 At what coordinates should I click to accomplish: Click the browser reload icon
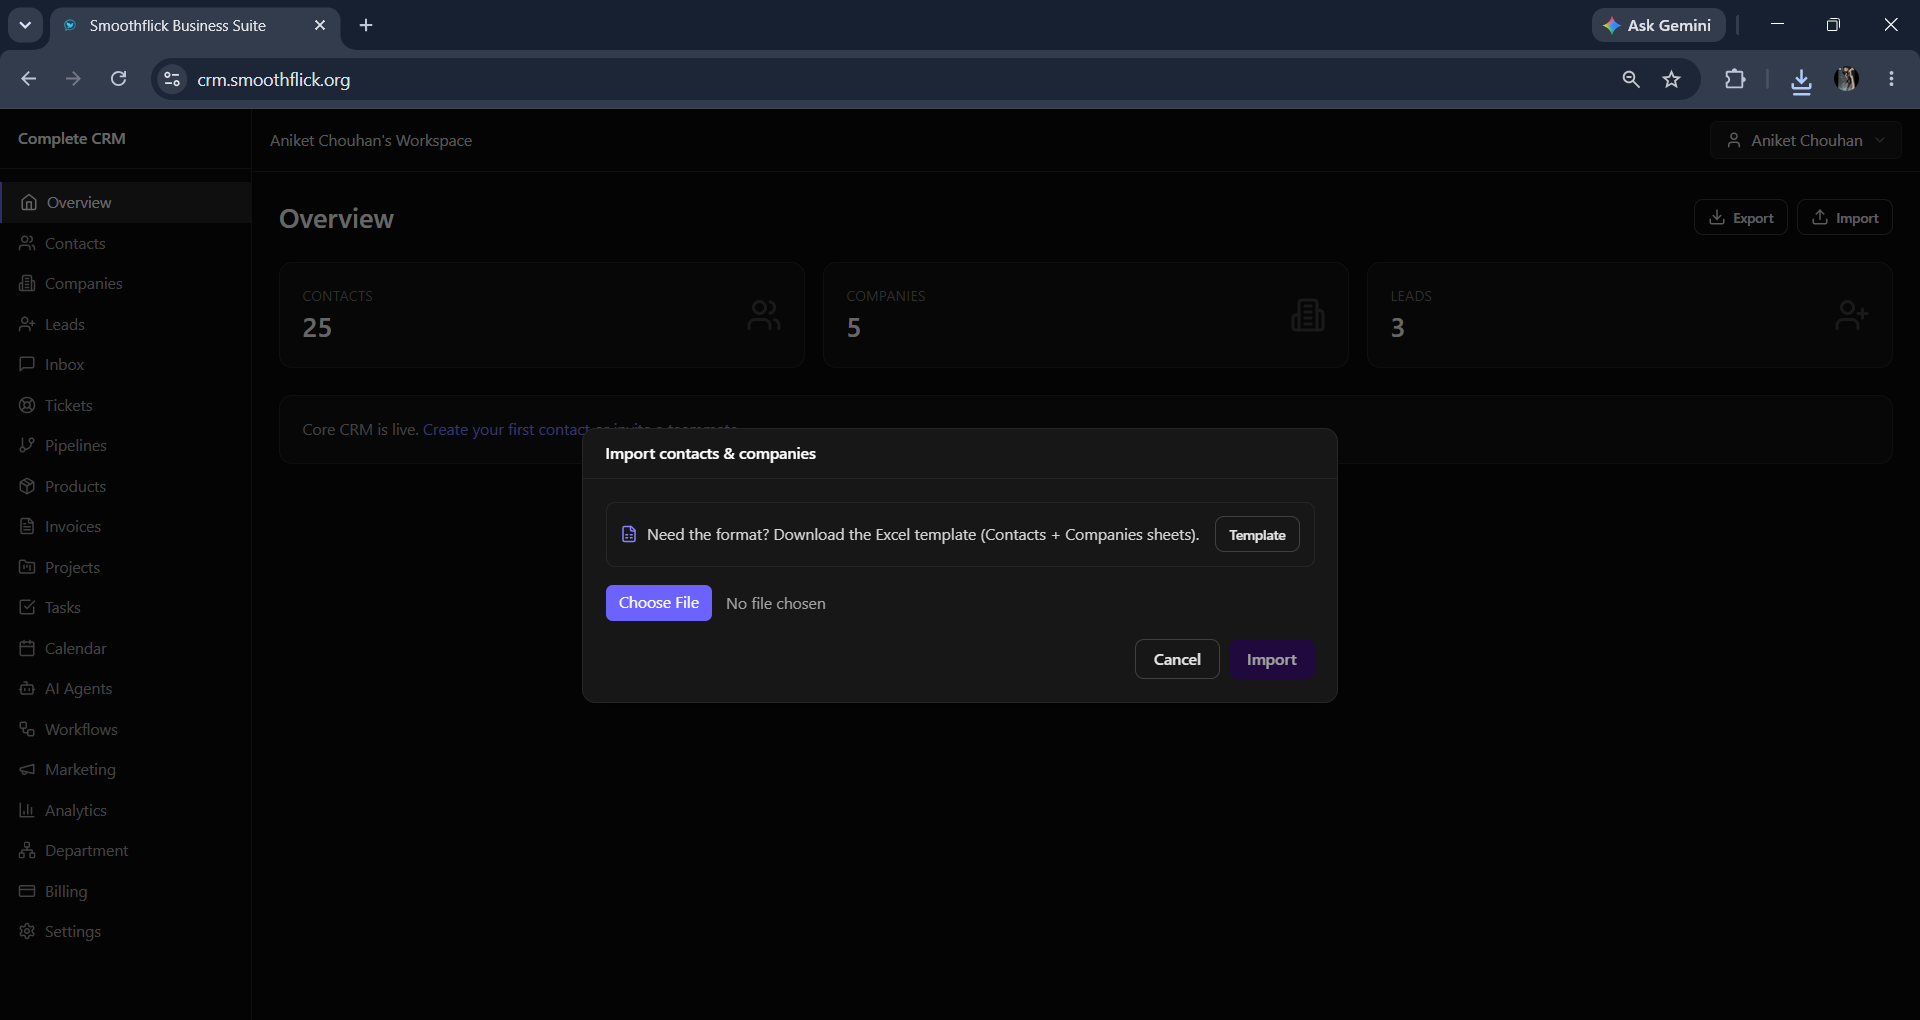point(118,79)
